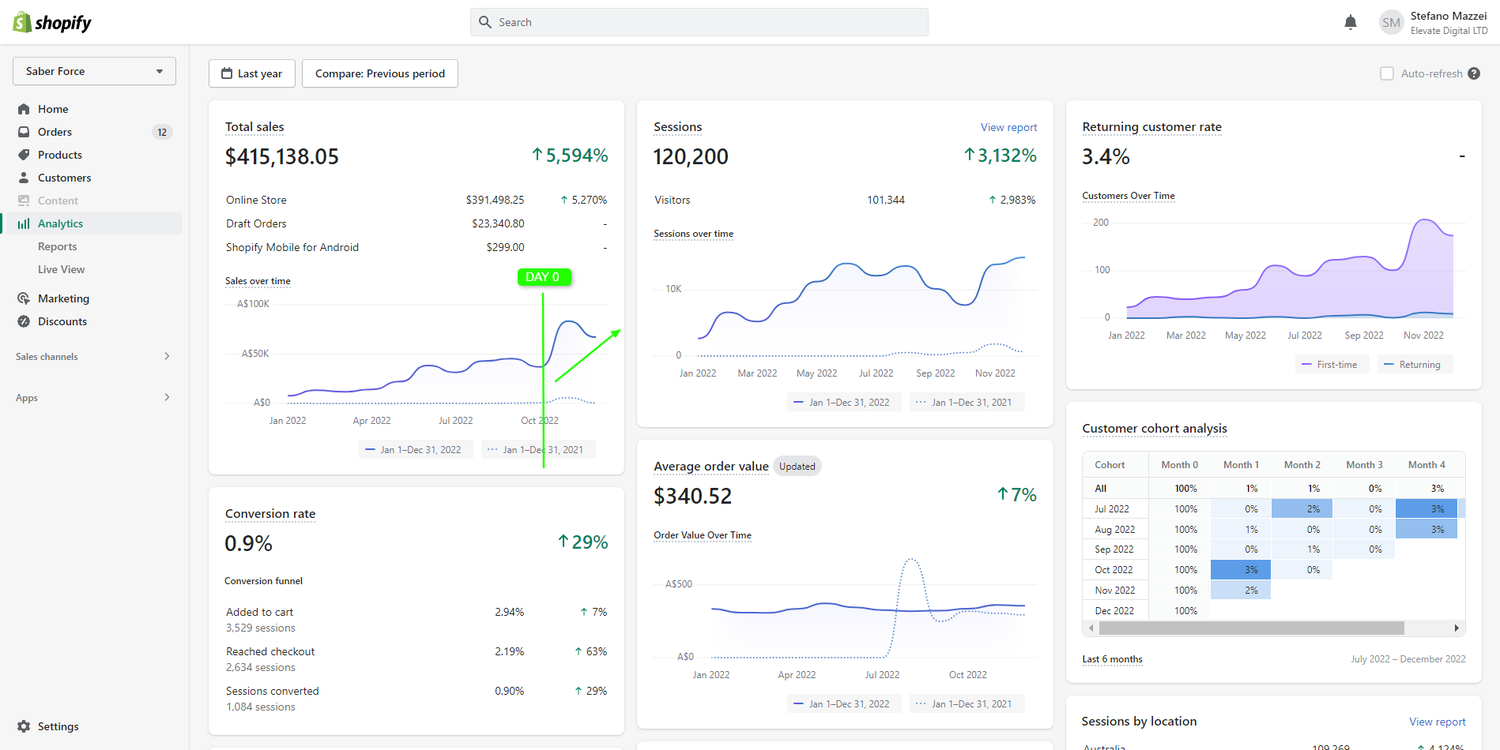Click the Home house icon in sidebar
Viewport: 1500px width, 750px height.
coord(24,109)
